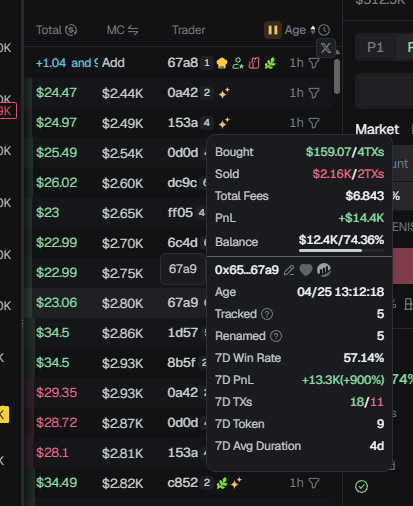This screenshot has height=506, width=413.
Task: Click $24.47 total value
Action: 56,93
